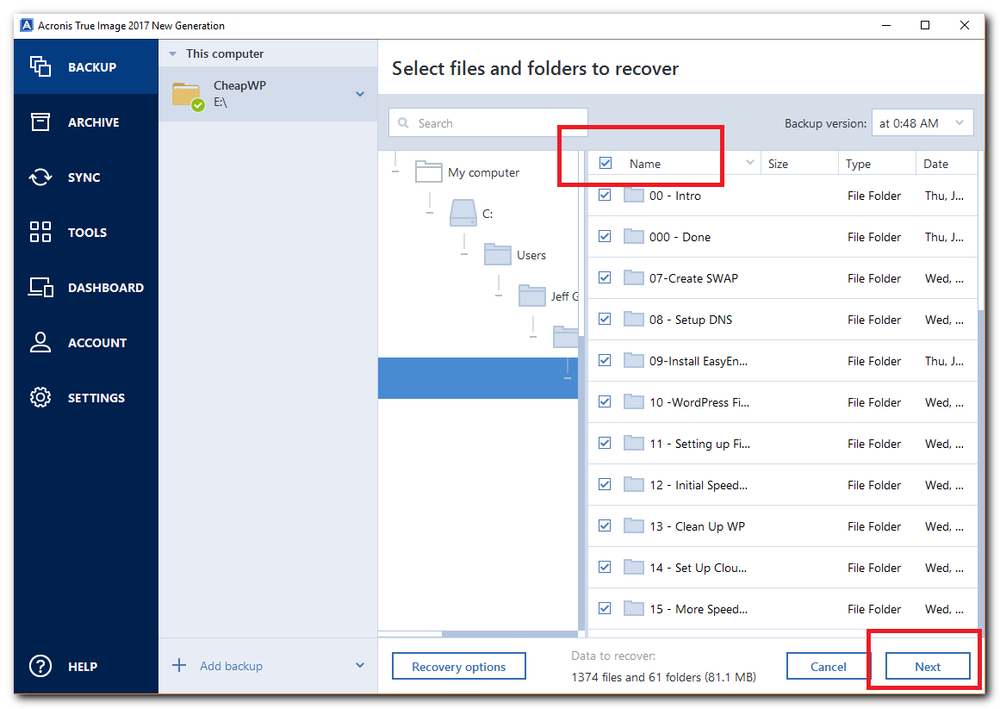This screenshot has height=709, width=1000.
Task: Click the folder icon of 09-Install EasyEn...
Action: click(x=633, y=360)
